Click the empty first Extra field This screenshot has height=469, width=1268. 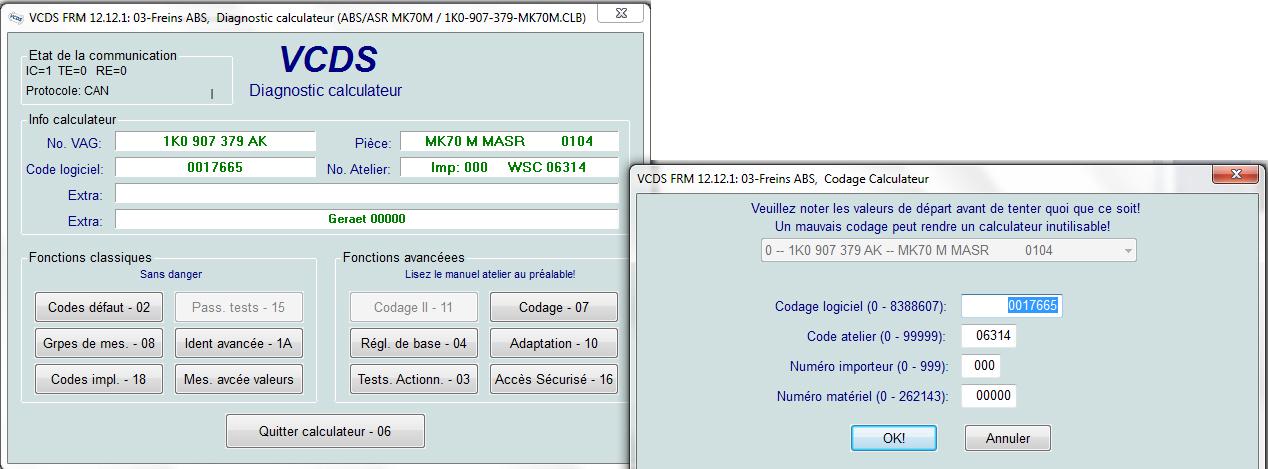[x=367, y=193]
